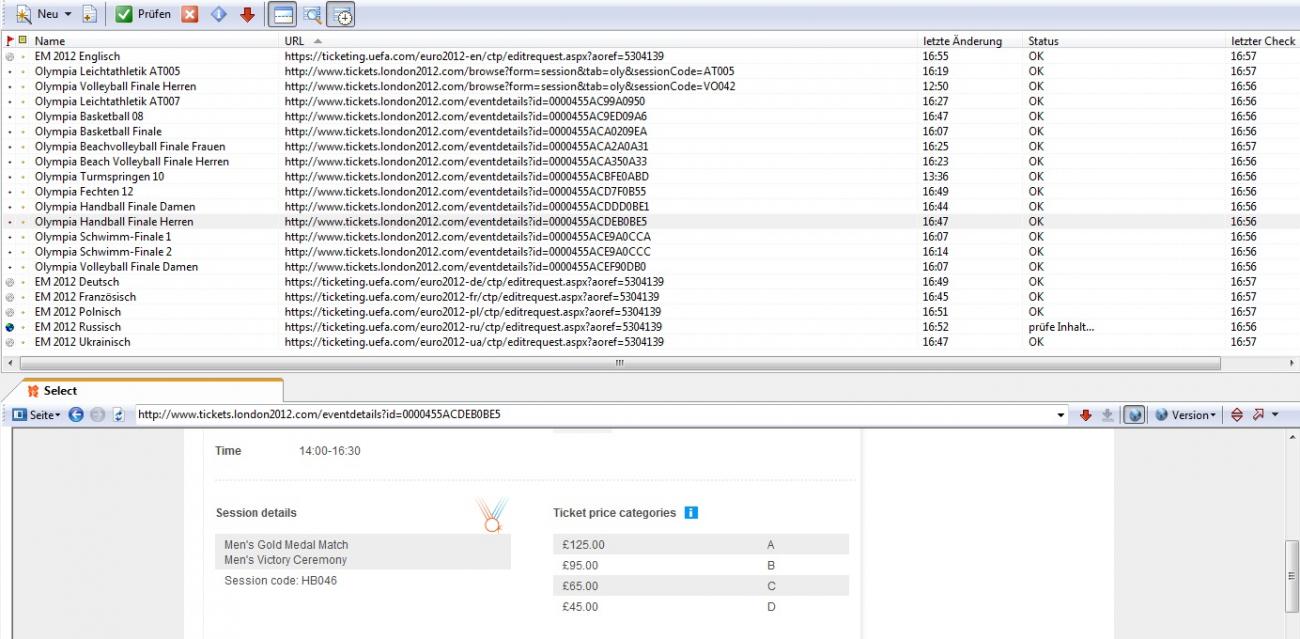This screenshot has width=1300, height=639.
Task: Toggle the globe browser view button
Action: coord(1134,415)
